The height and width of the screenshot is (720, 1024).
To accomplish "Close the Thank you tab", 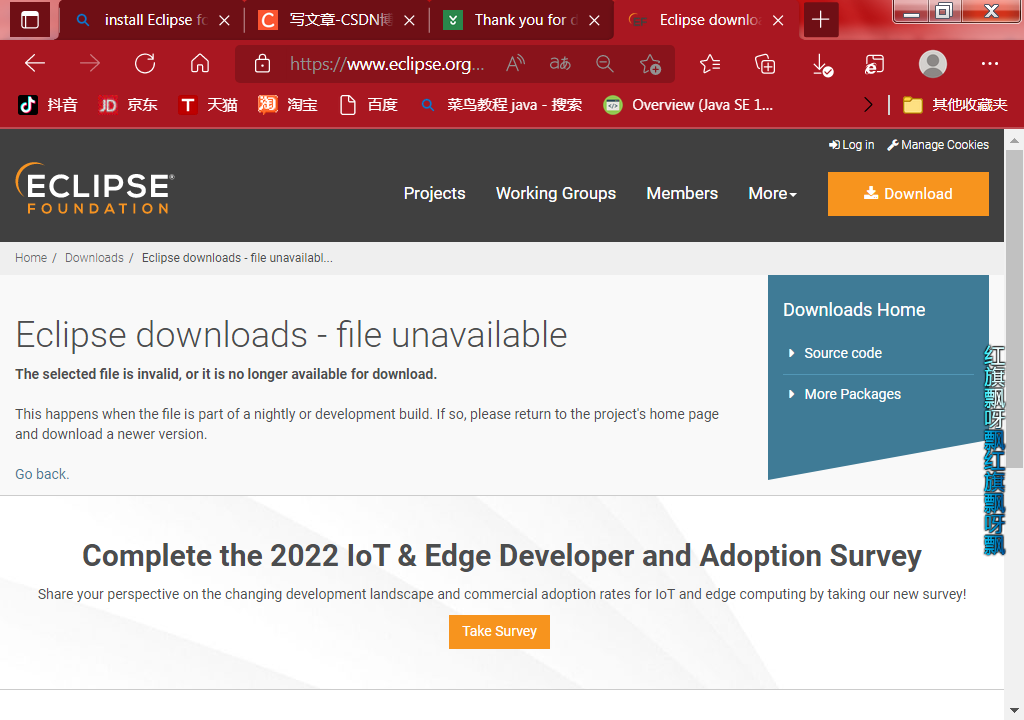I will (x=594, y=20).
